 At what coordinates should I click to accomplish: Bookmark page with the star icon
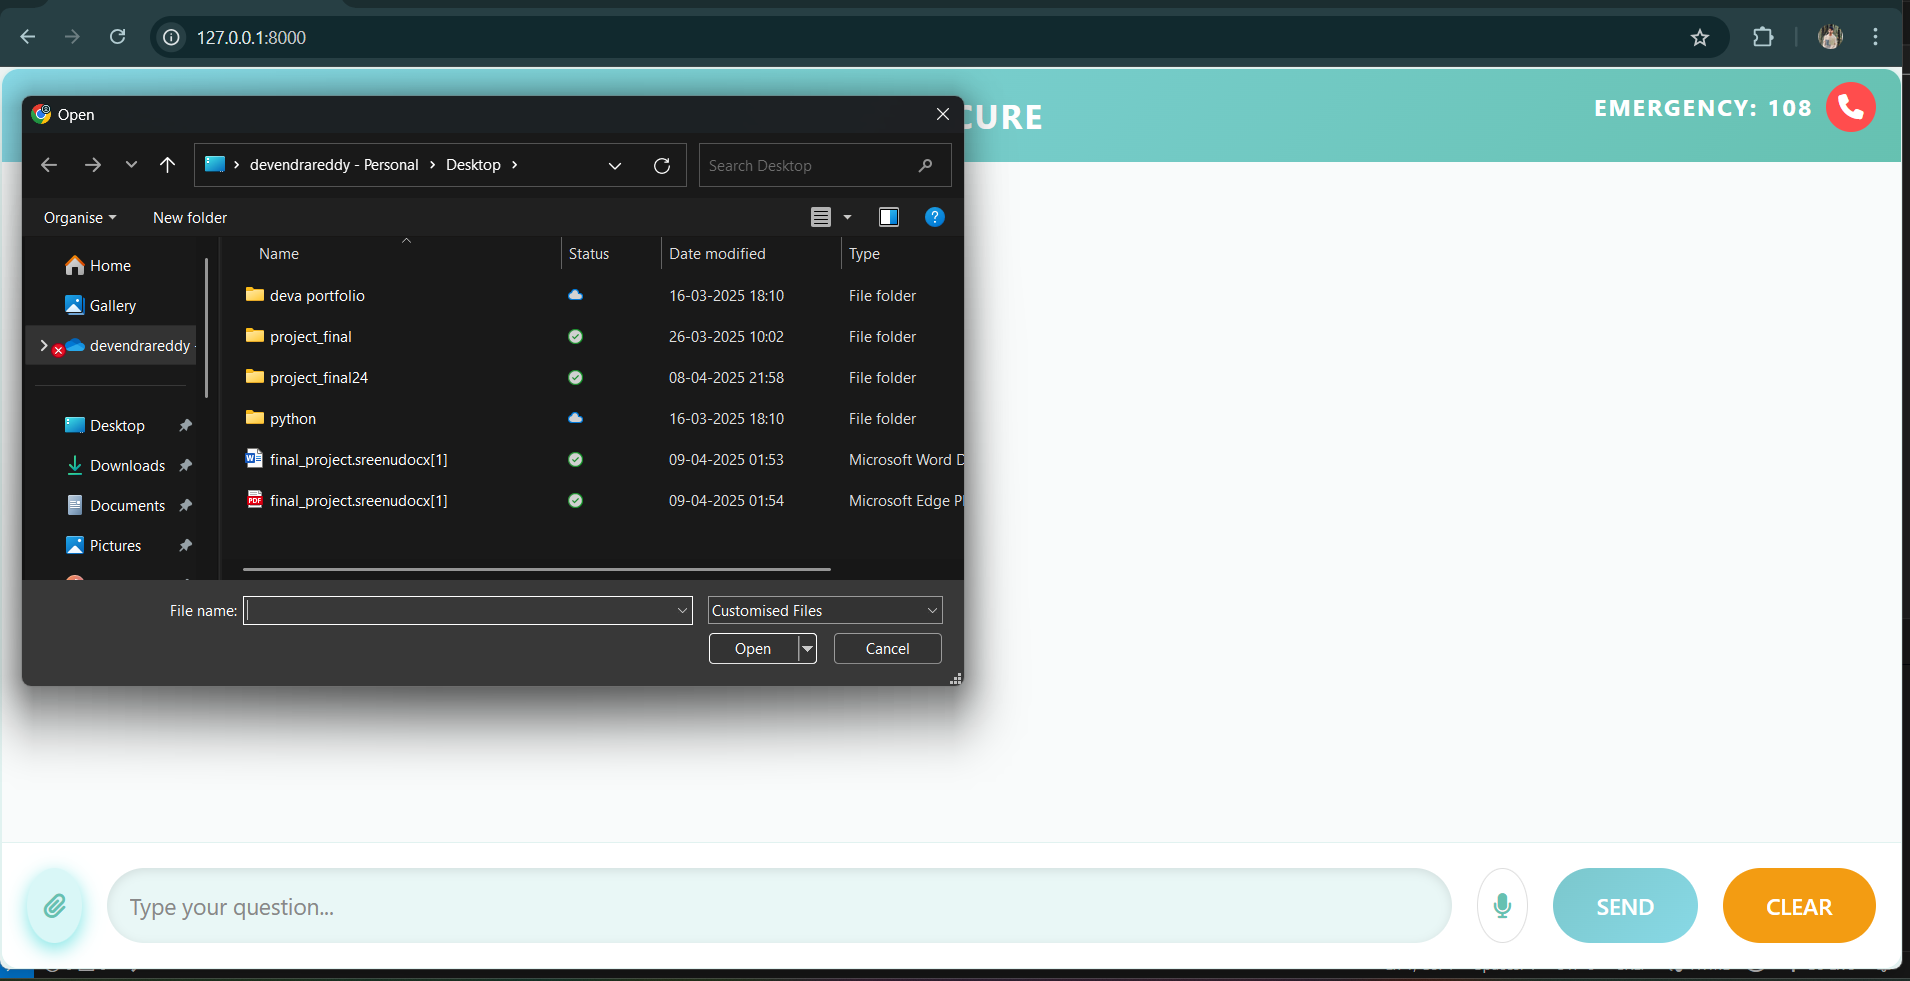pos(1699,38)
